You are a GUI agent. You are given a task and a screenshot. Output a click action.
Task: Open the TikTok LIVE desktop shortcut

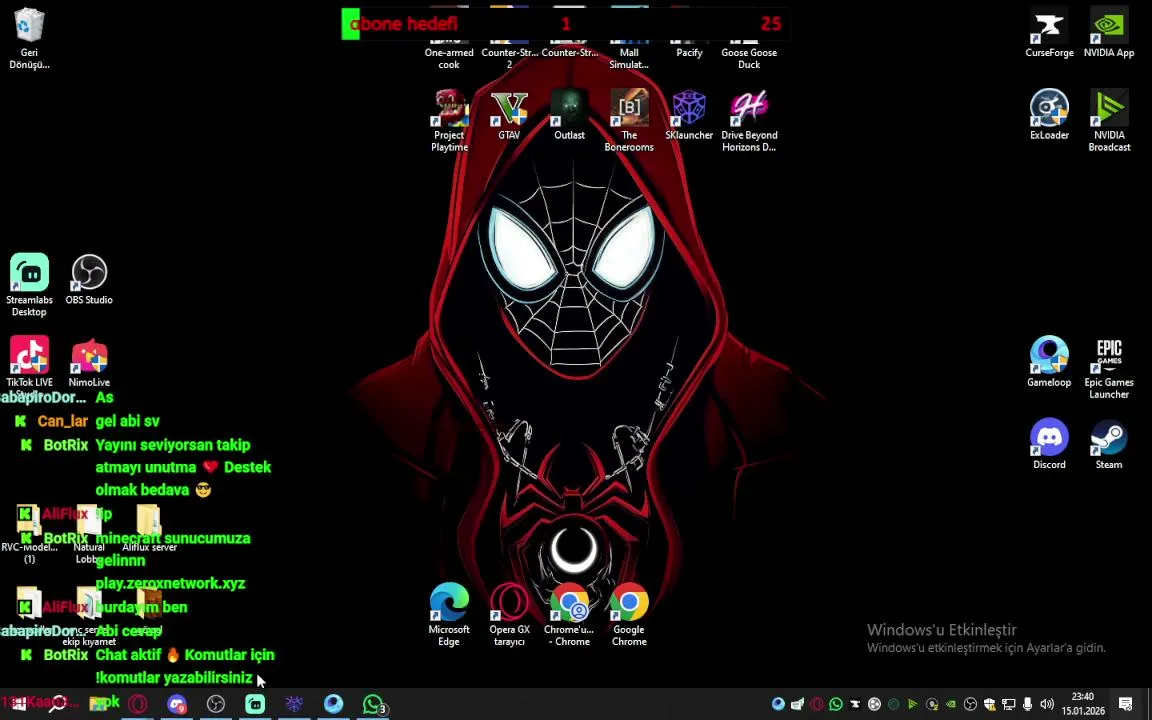tap(29, 361)
